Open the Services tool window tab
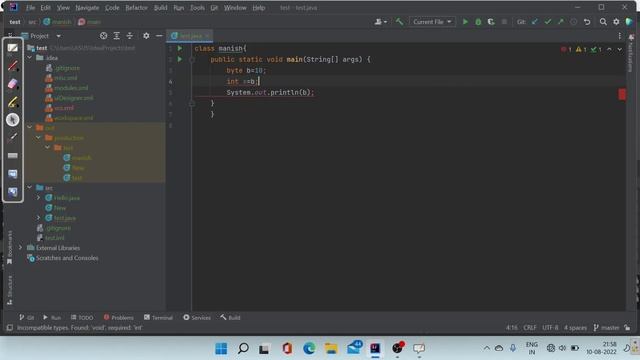Image resolution: width=640 pixels, height=360 pixels. [x=197, y=317]
